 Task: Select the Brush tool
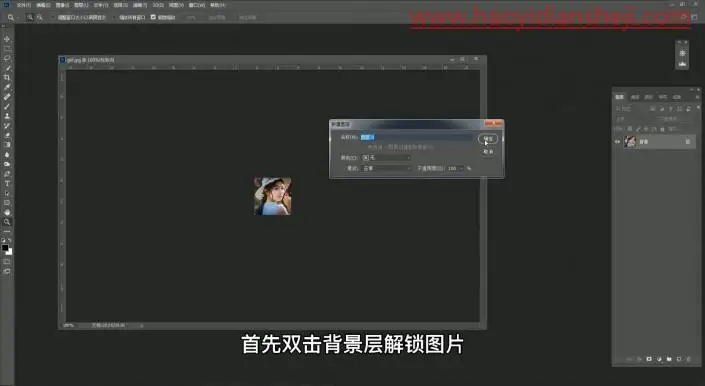7,106
